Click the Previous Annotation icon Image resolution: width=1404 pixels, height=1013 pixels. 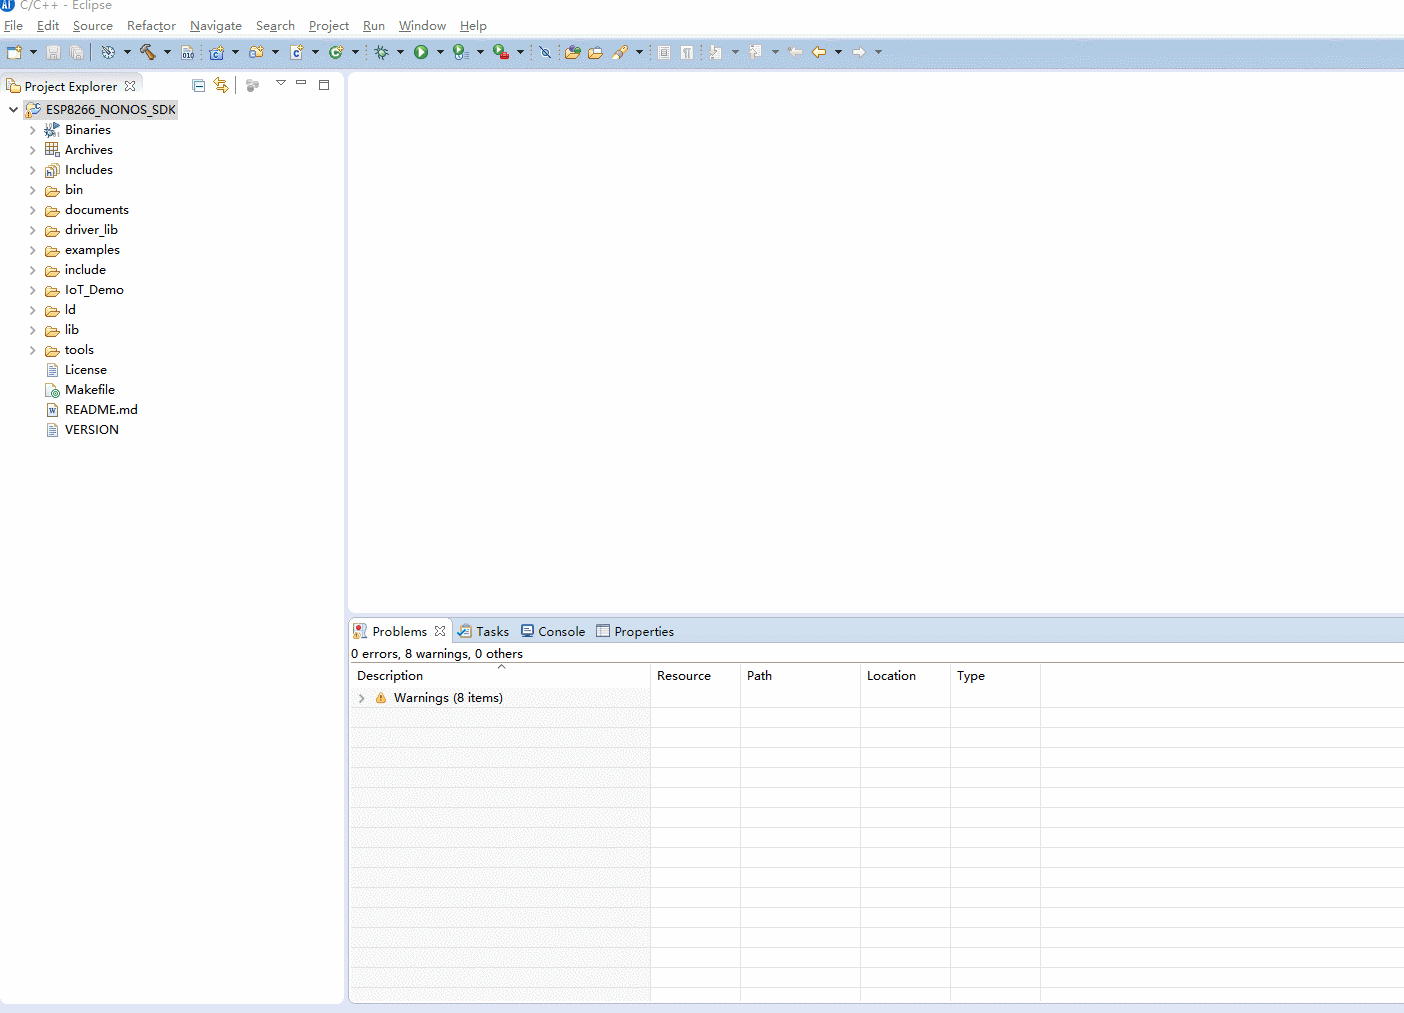(756, 52)
